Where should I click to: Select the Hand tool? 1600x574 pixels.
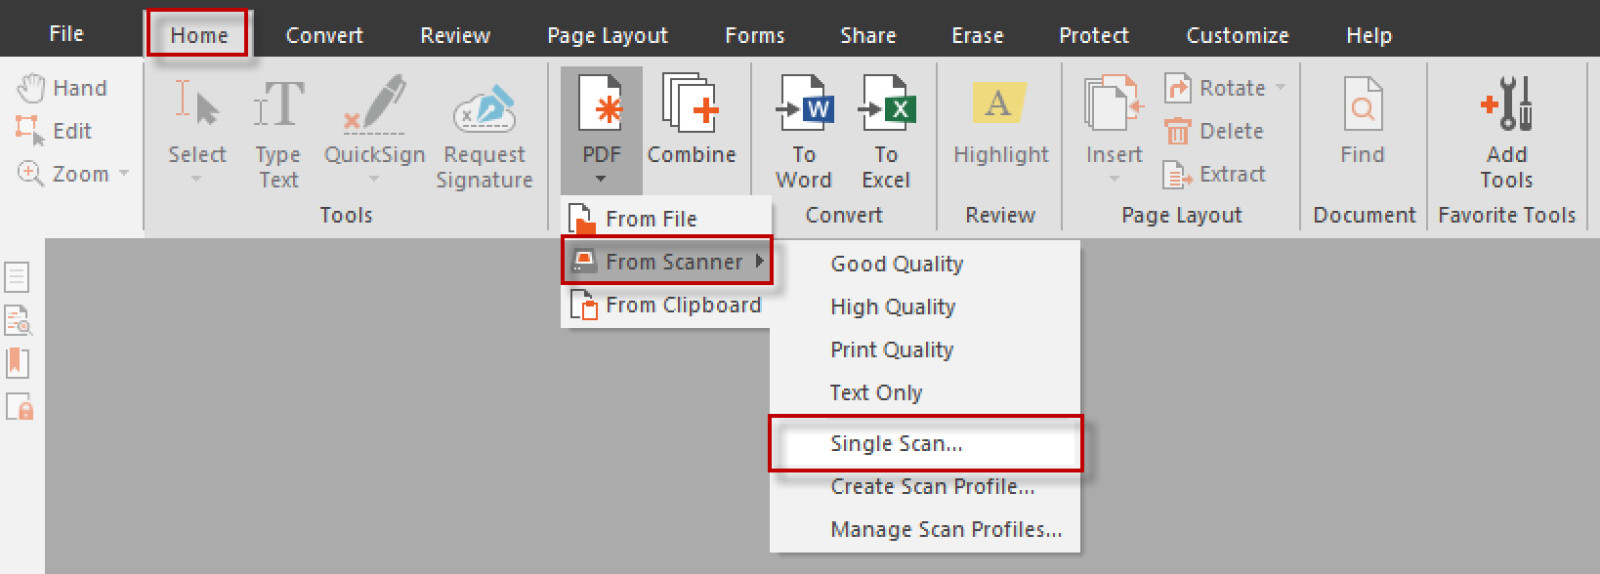click(62, 88)
